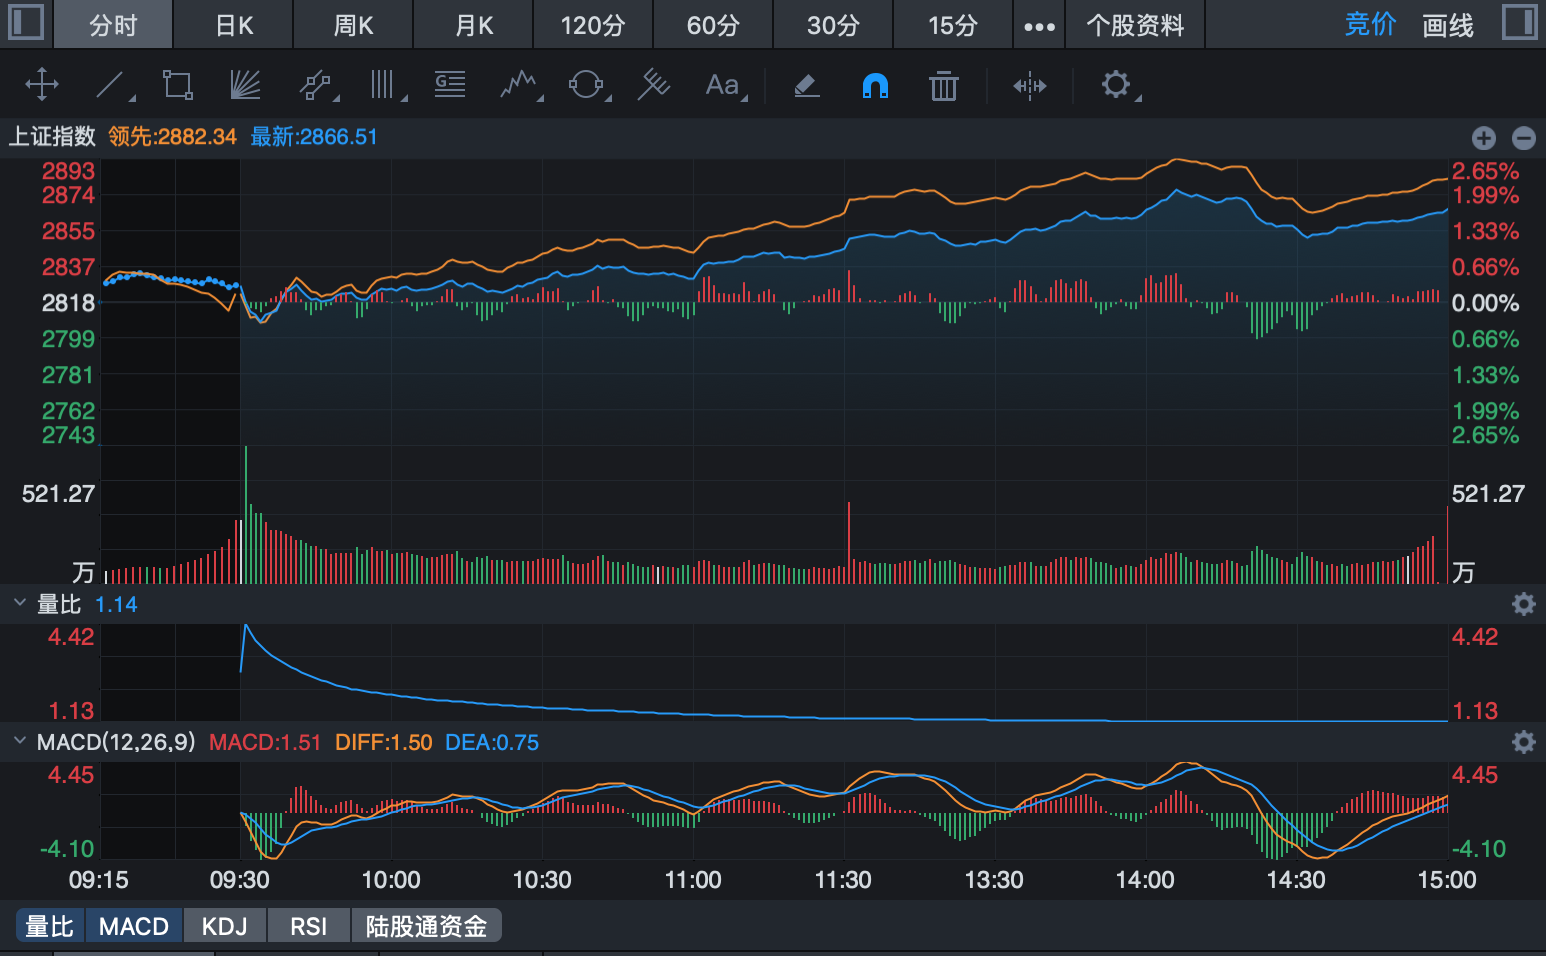Select the line drawing tool

pos(111,85)
